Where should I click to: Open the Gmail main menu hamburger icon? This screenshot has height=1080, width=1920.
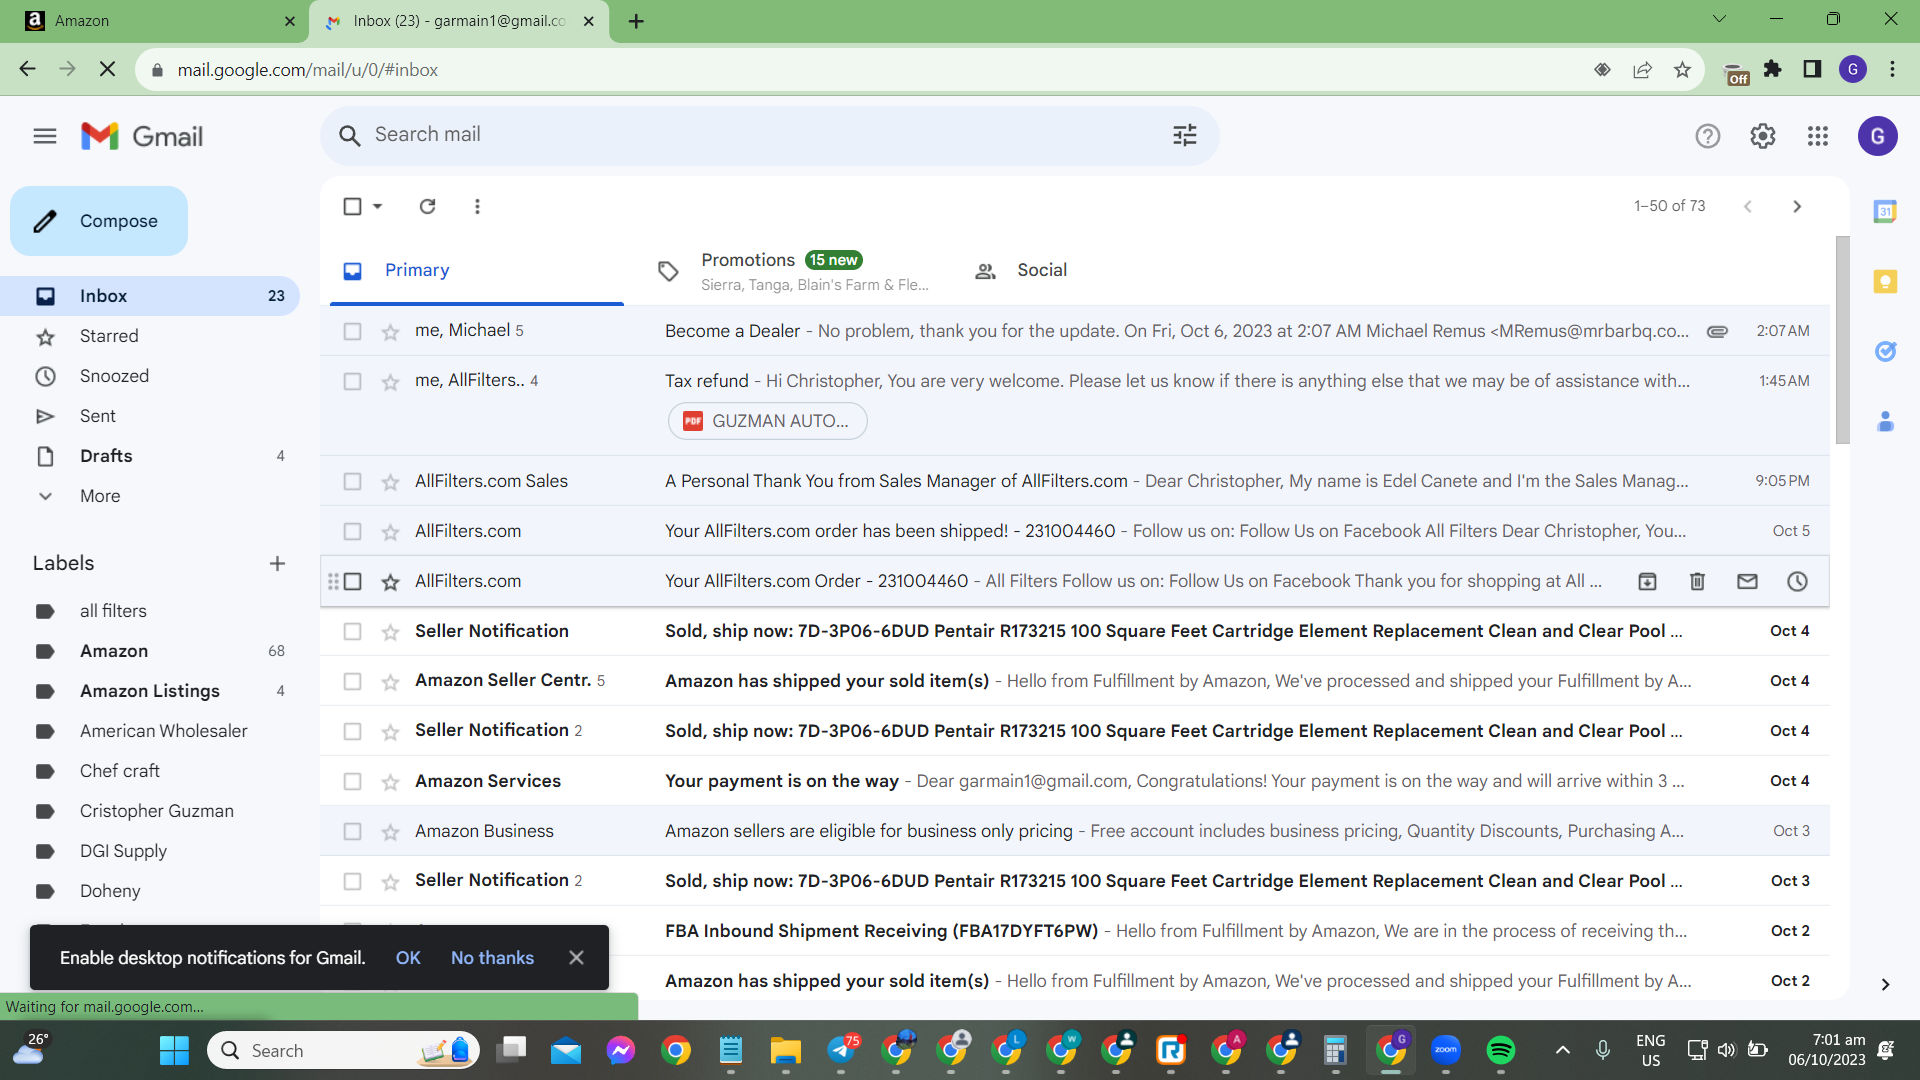pos(45,136)
